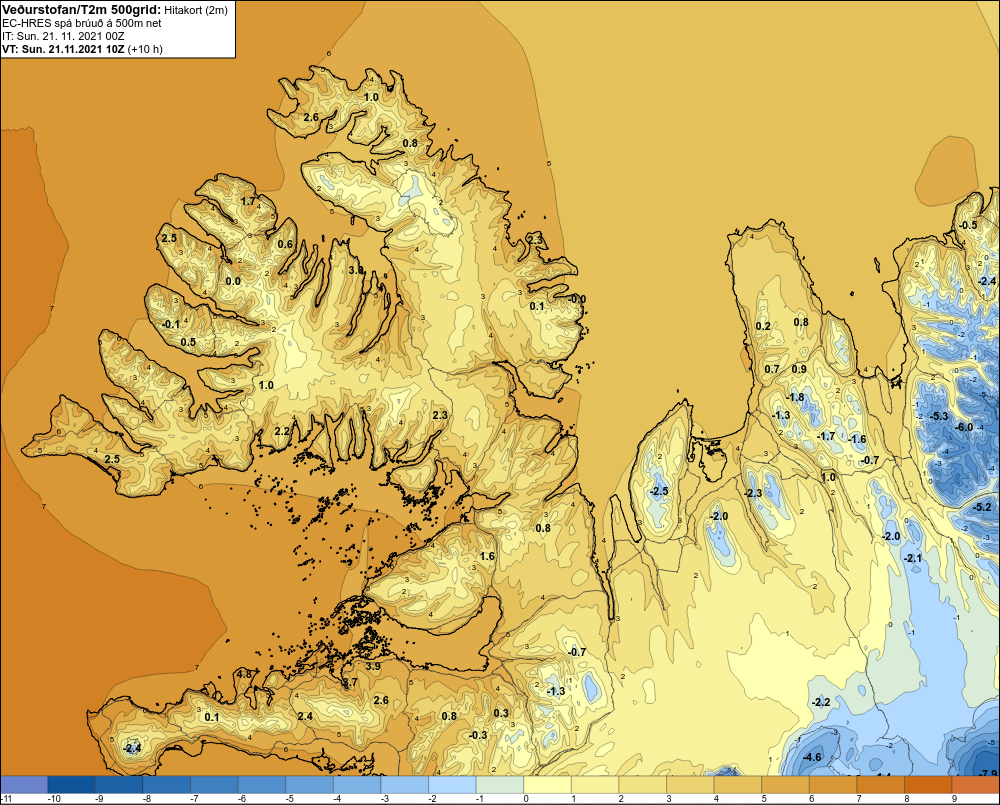The image size is (1000, 805).
Task: Click the legend color between 2 and 3
Action: click(x=643, y=785)
